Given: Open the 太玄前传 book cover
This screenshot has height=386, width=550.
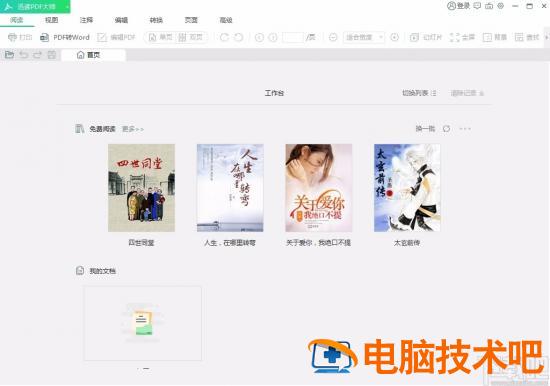Looking at the screenshot, I should pyautogui.click(x=407, y=188).
